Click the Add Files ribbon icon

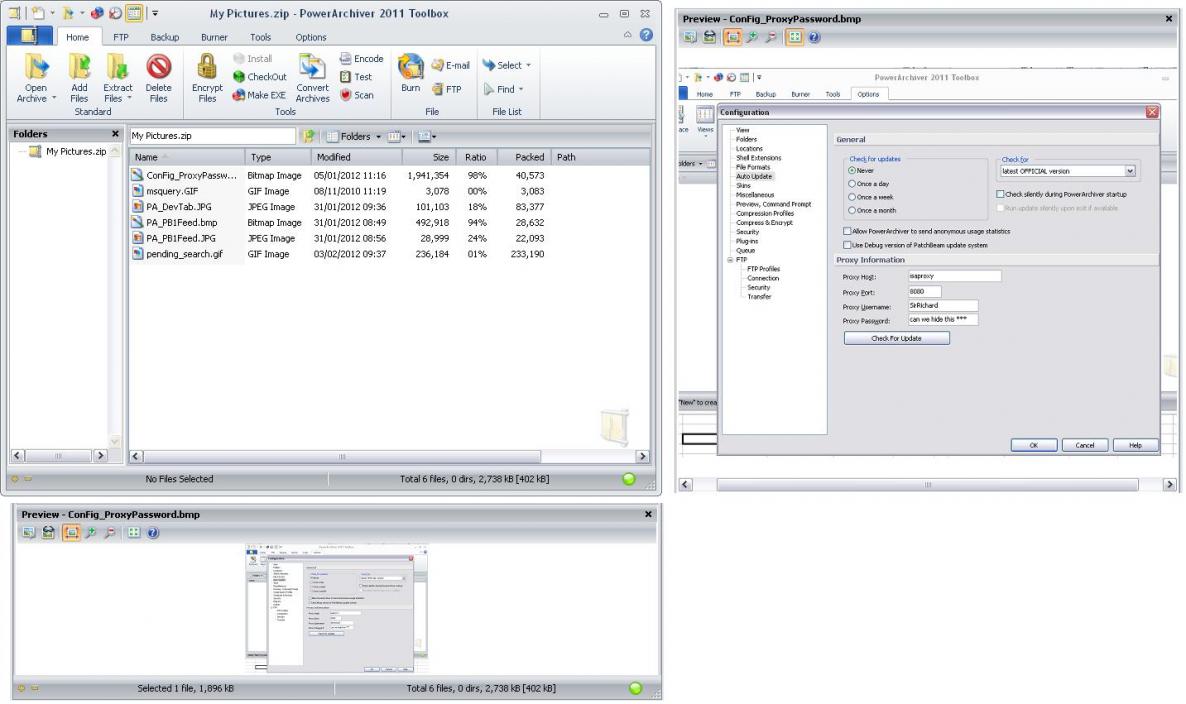79,68
